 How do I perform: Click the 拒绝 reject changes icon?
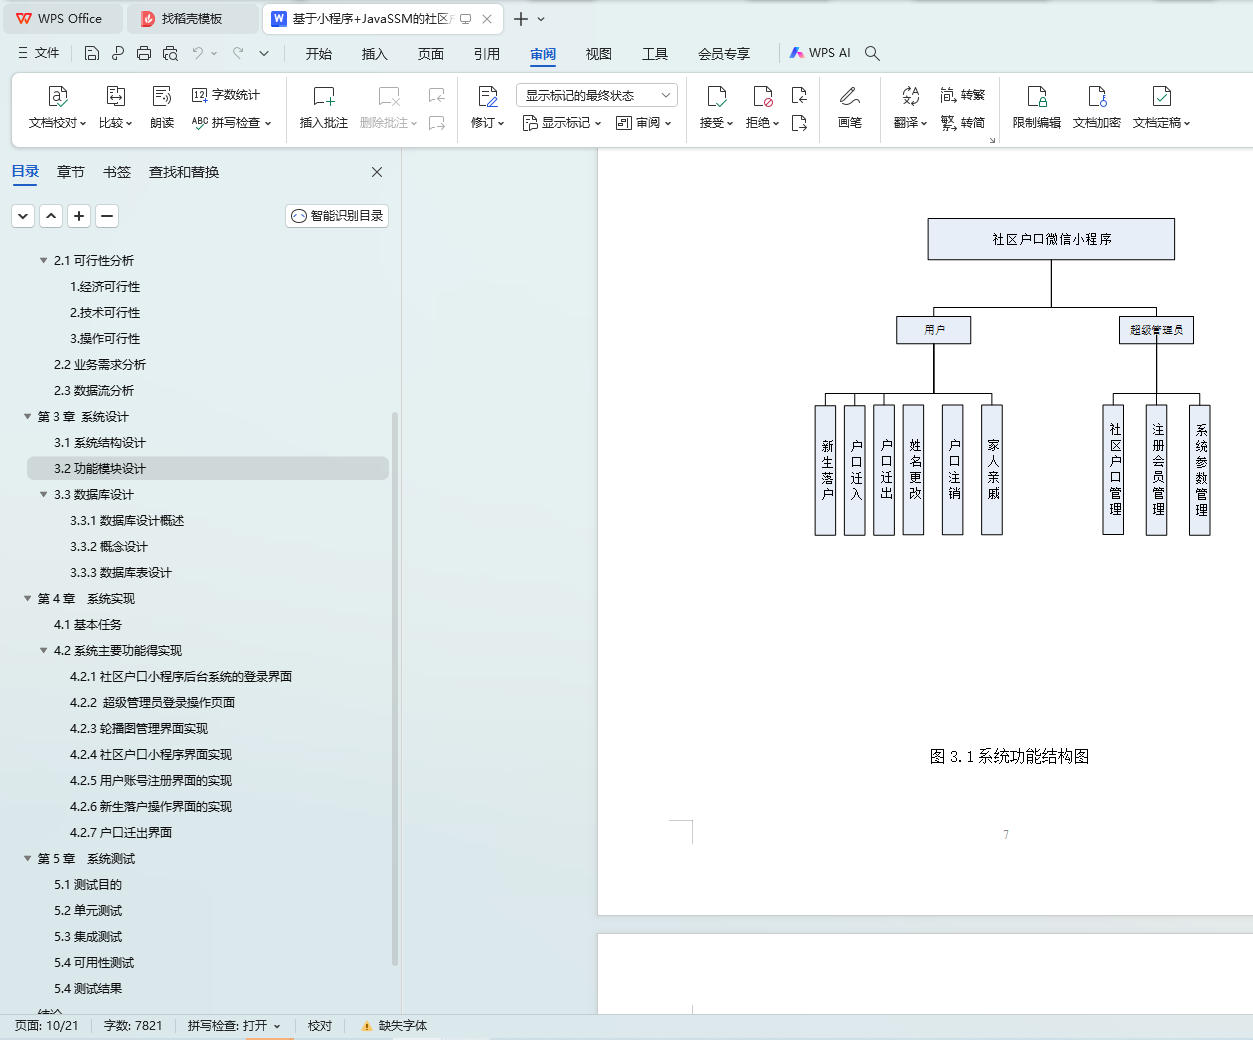762,97
